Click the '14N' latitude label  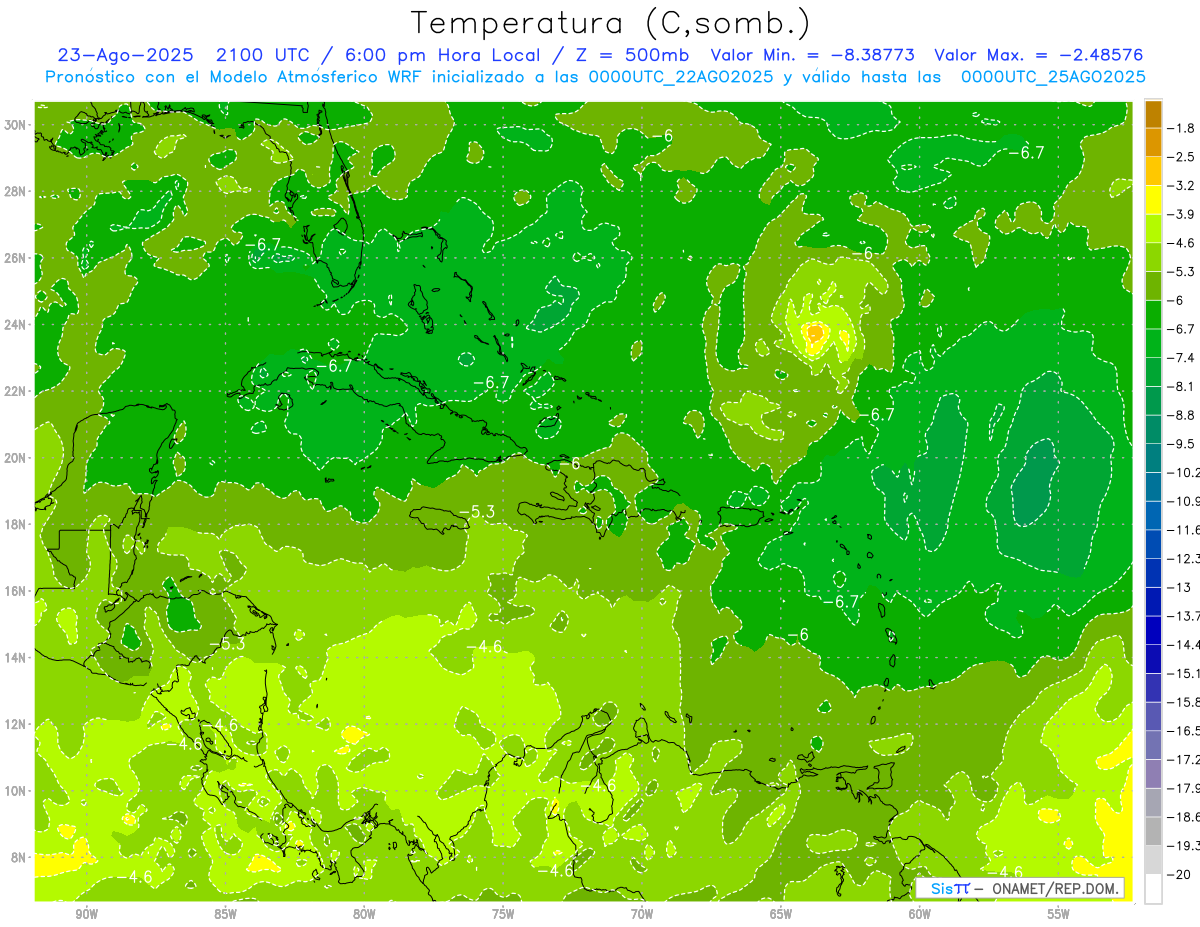(16, 657)
